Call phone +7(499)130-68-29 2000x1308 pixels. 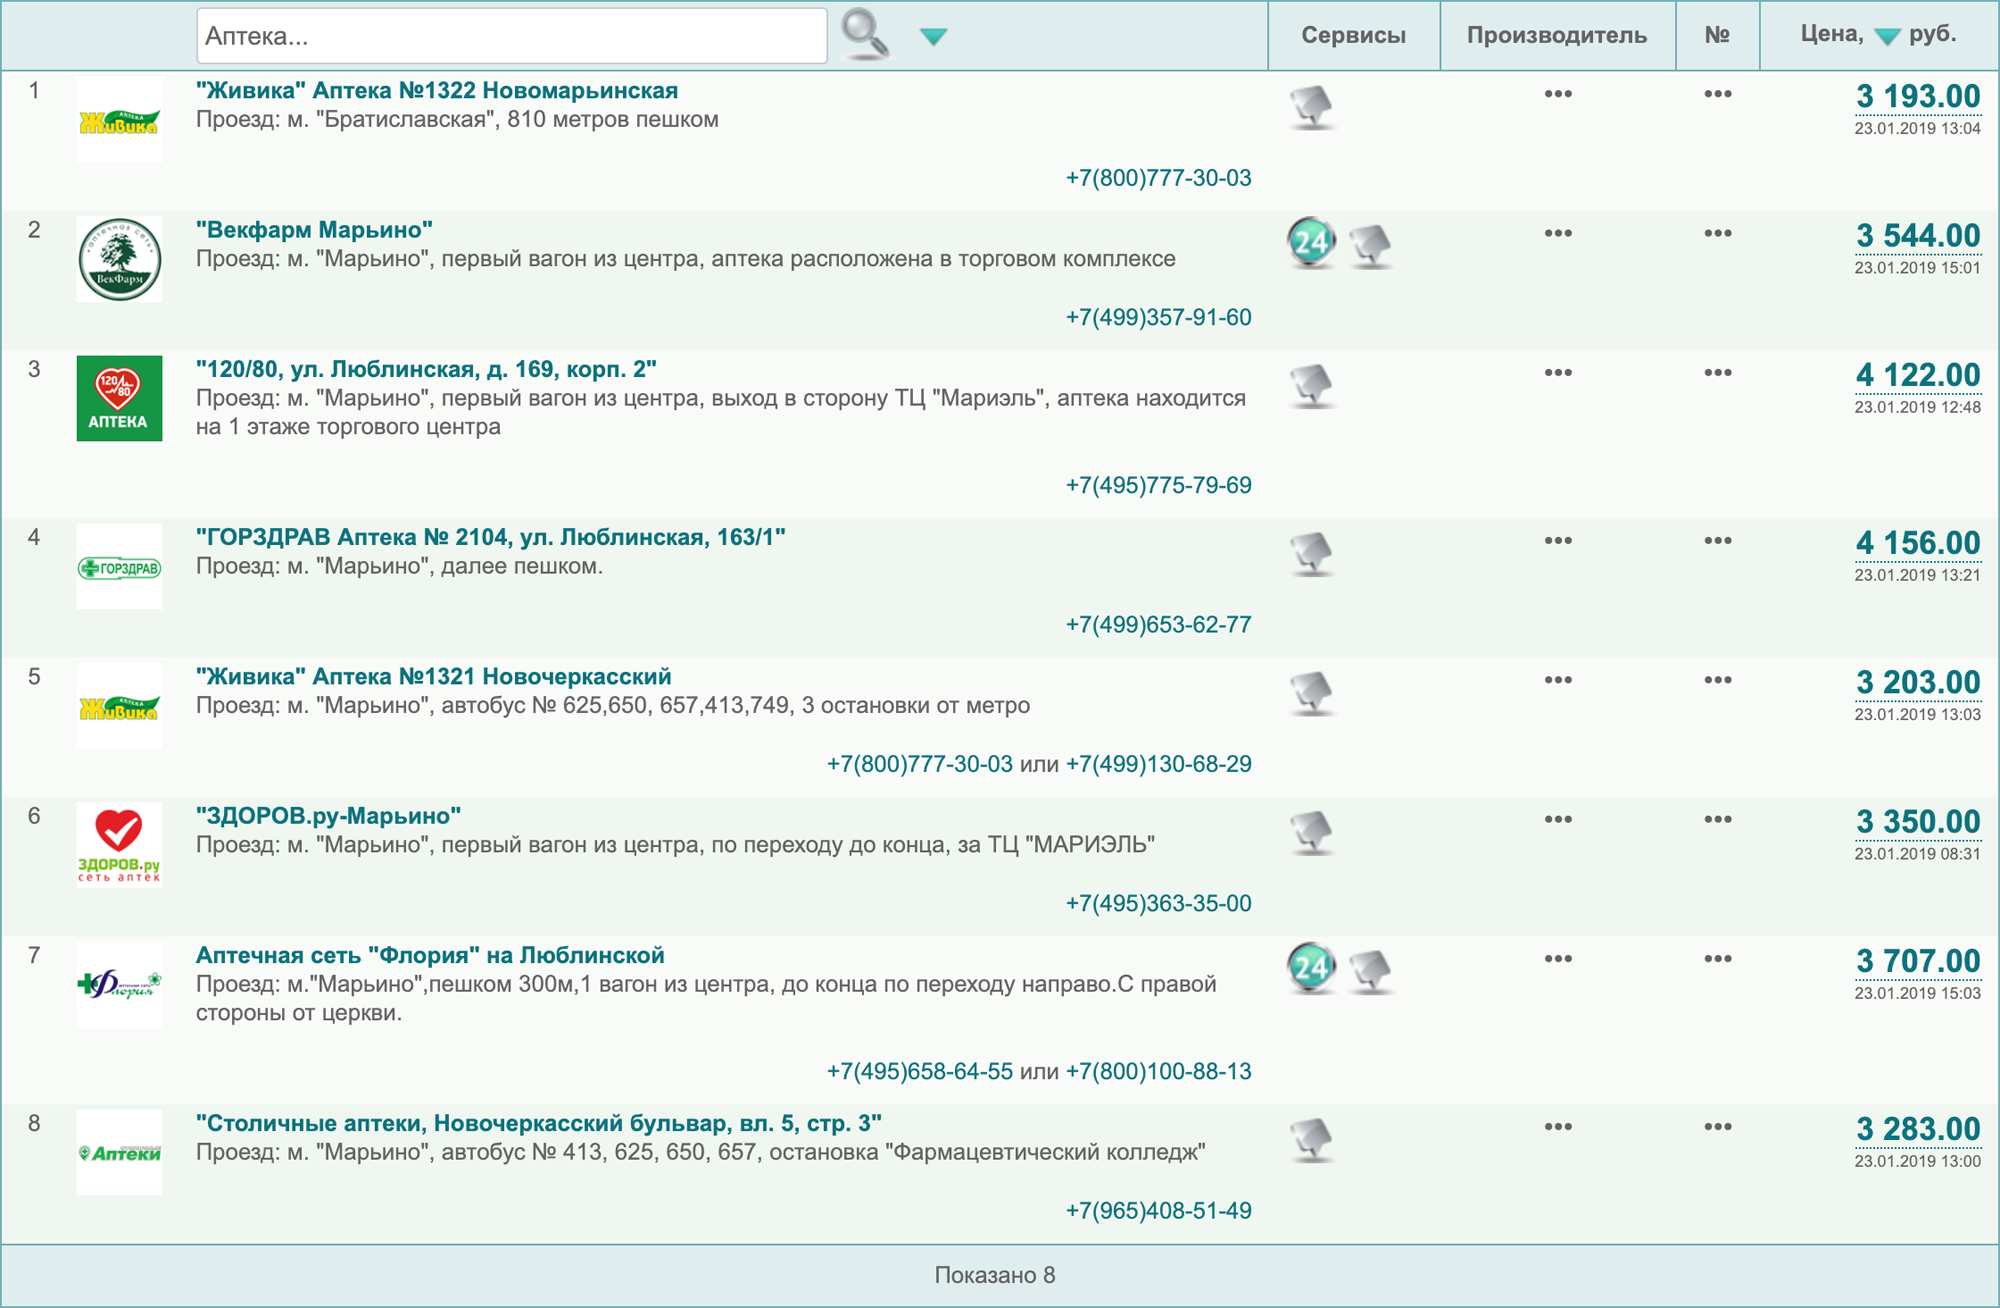click(1158, 764)
